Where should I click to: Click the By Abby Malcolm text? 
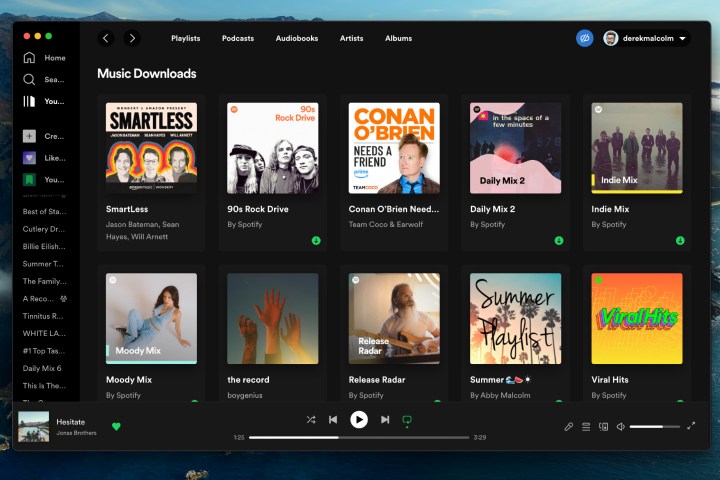500,395
